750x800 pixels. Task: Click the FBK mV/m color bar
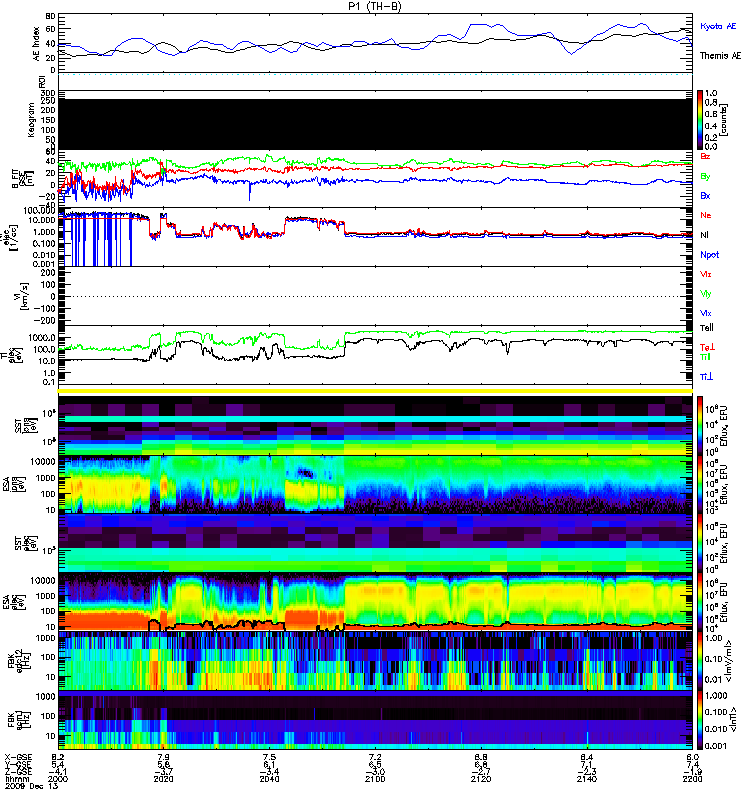tap(700, 660)
